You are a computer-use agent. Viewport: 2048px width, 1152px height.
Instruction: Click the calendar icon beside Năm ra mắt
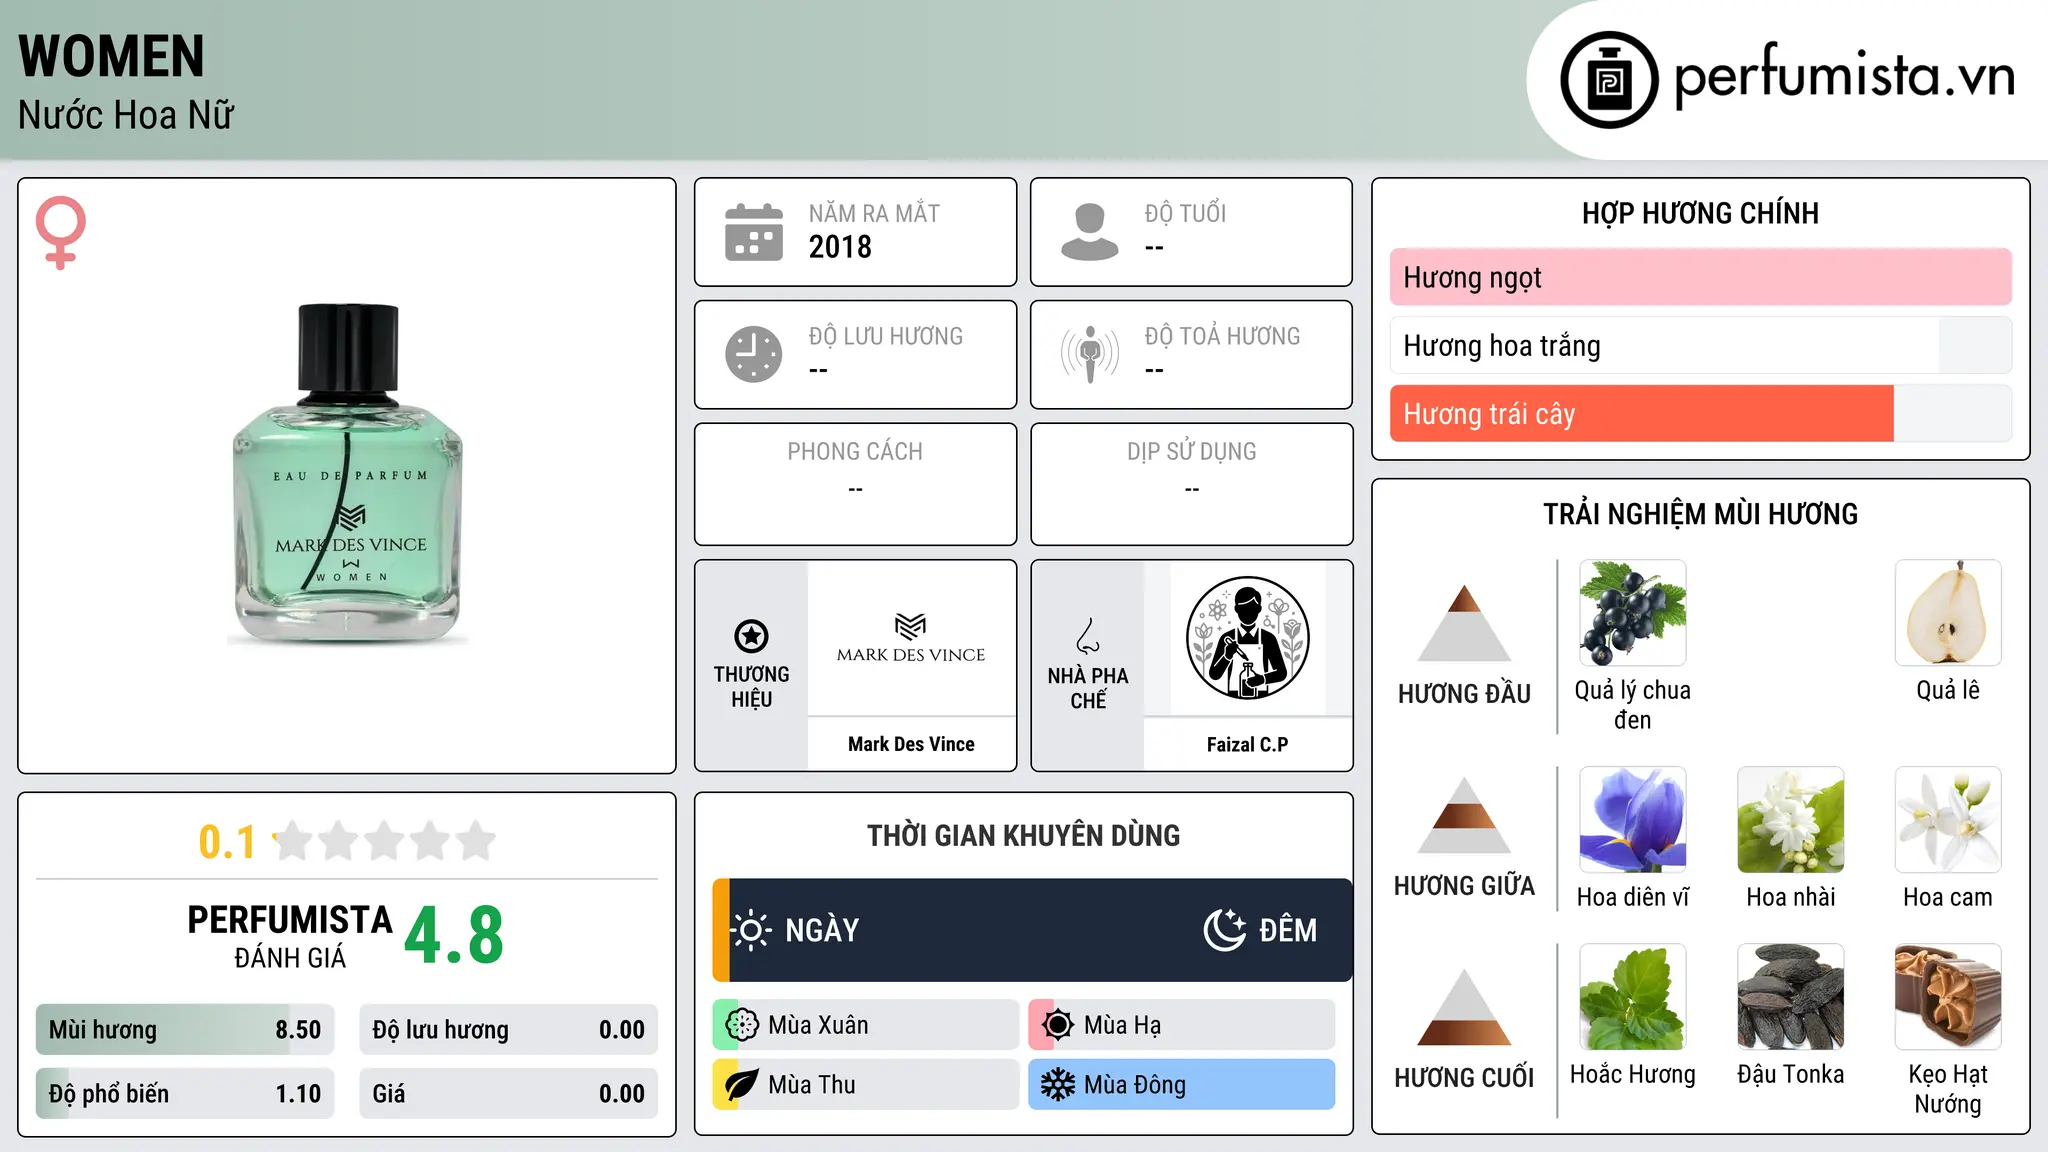pyautogui.click(x=754, y=232)
